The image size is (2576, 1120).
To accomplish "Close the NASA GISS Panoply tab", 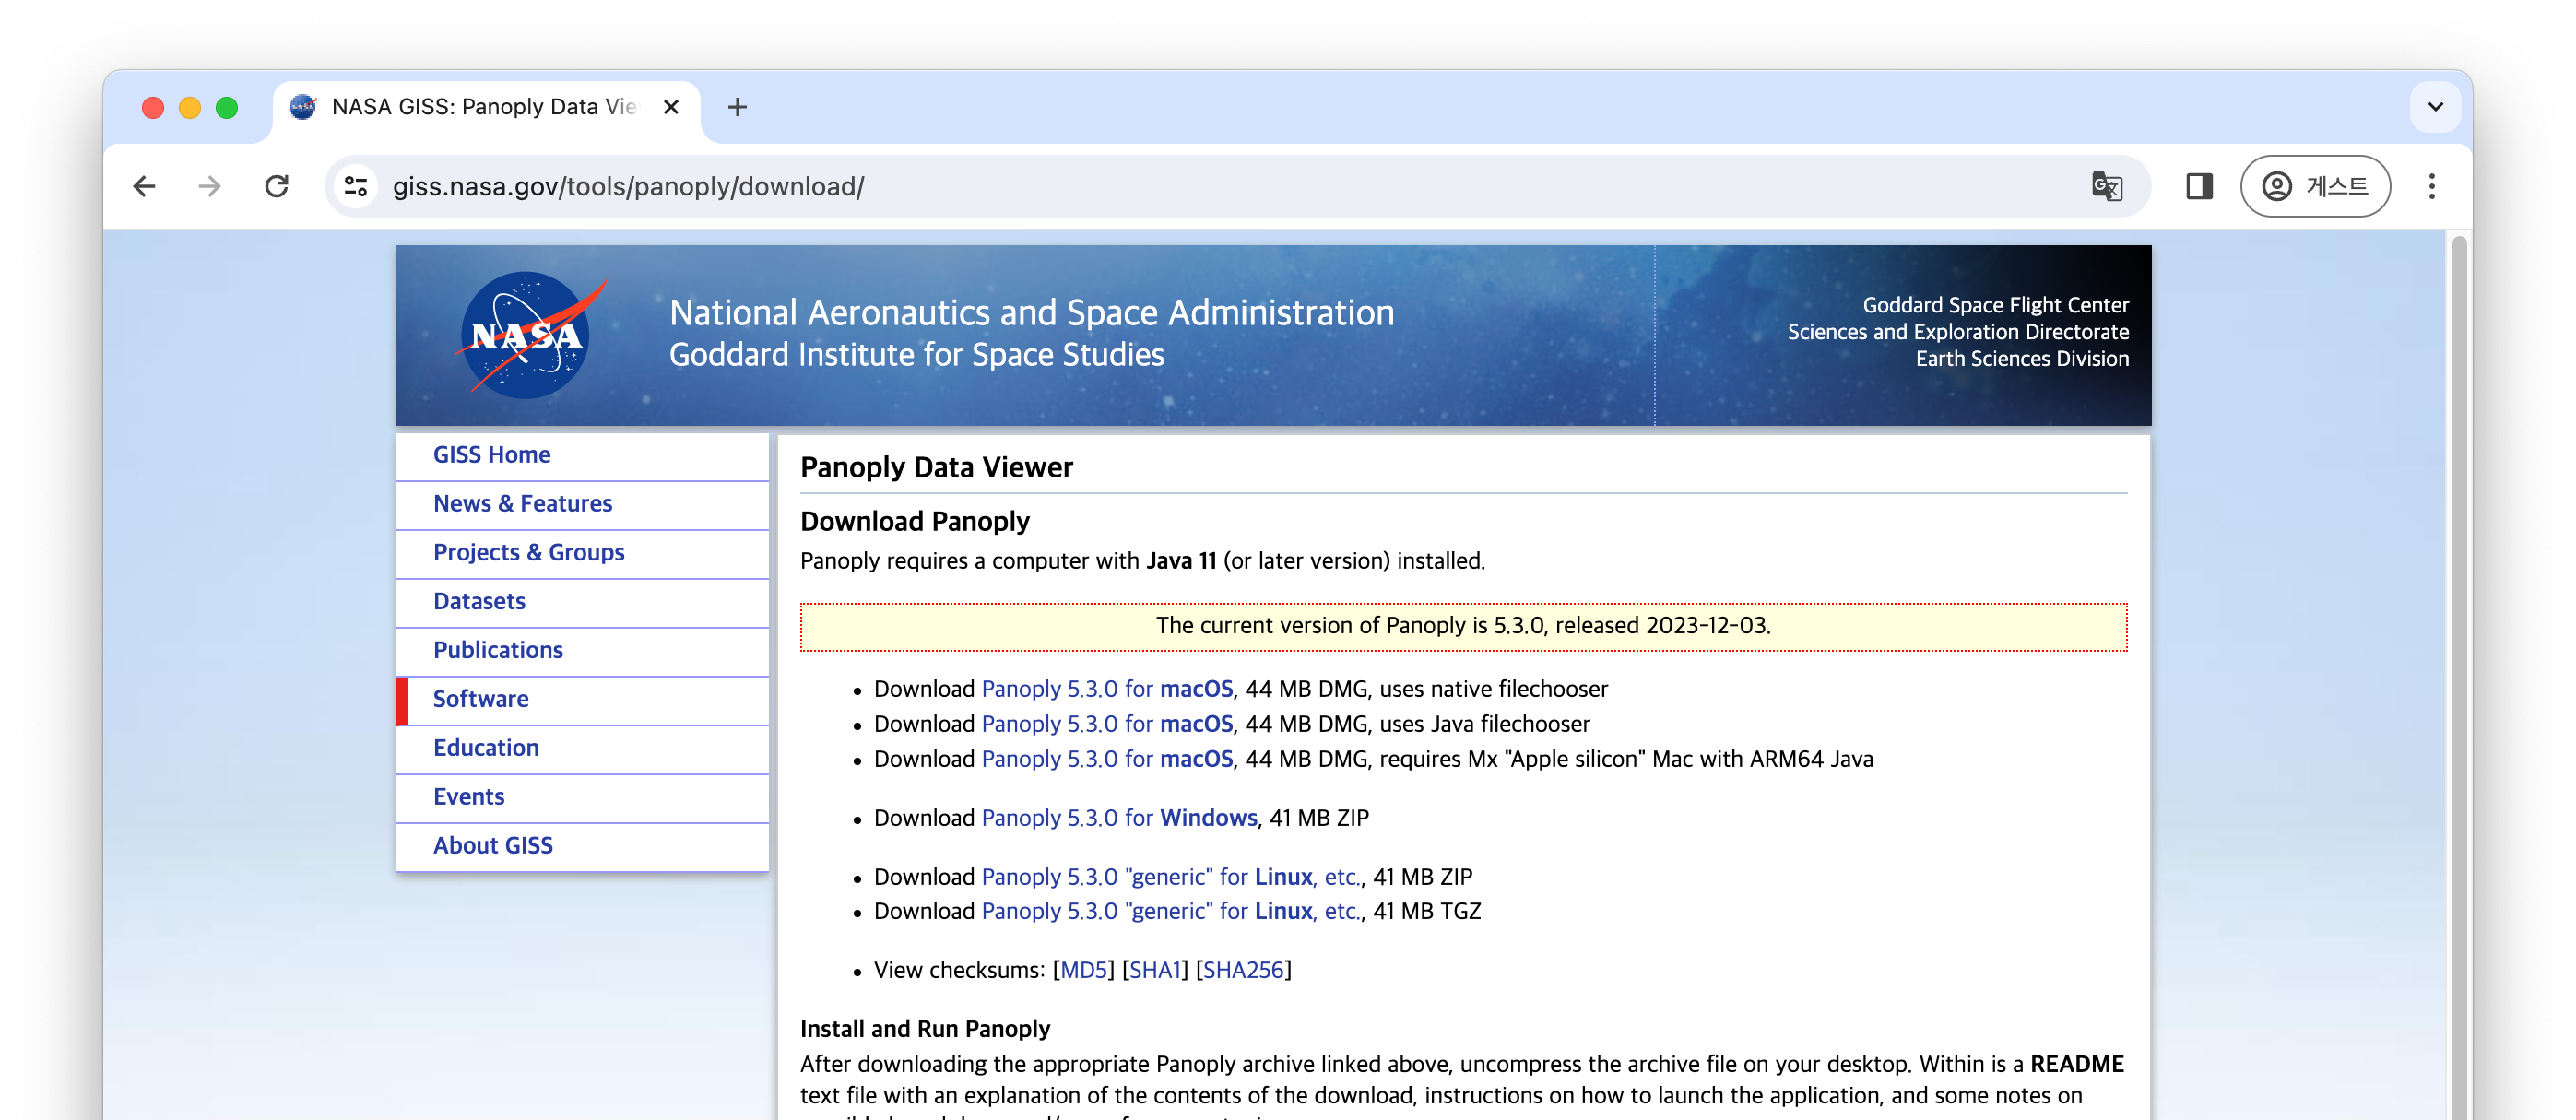I will [671, 107].
